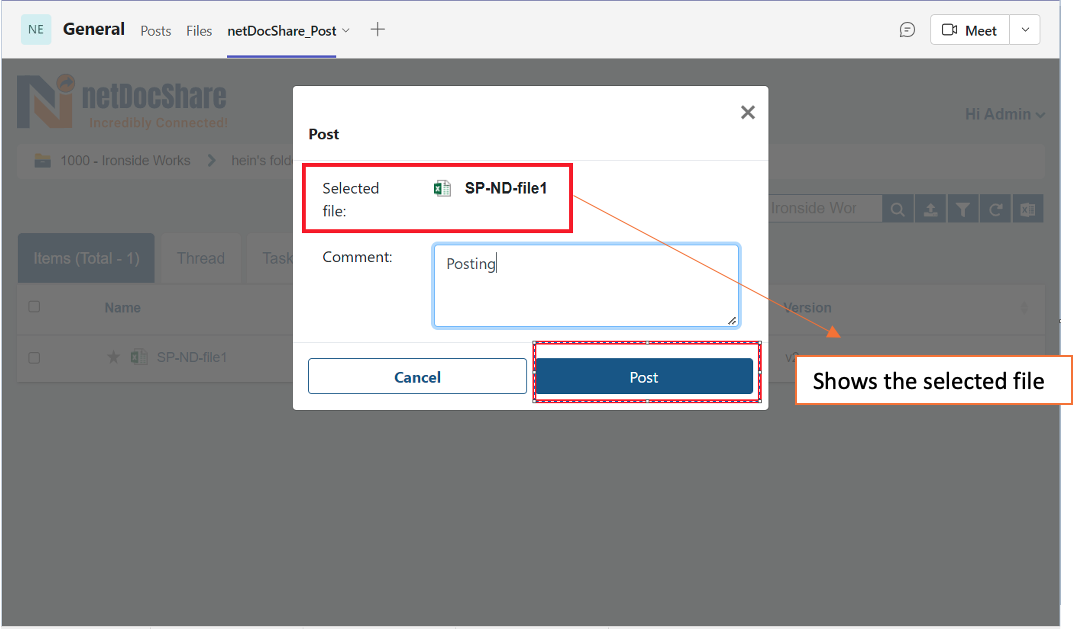
Task: Click Cancel in the Post dialog
Action: [x=417, y=377]
